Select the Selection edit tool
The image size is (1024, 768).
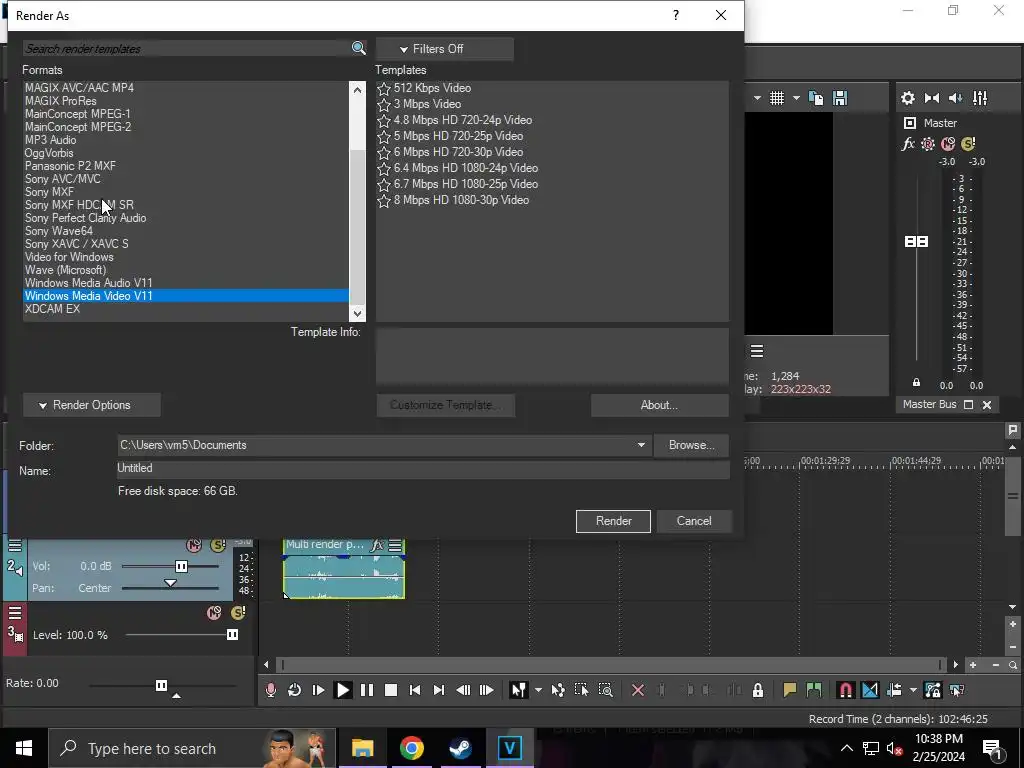click(x=581, y=690)
